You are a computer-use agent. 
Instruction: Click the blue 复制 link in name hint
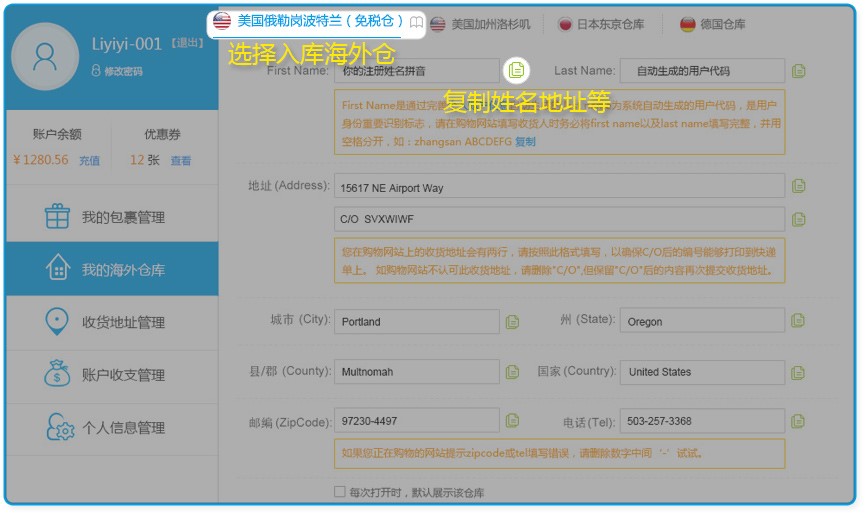point(525,141)
